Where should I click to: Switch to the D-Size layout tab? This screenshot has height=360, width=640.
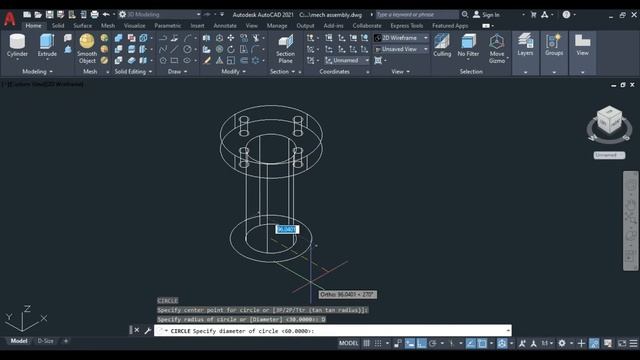pos(45,341)
